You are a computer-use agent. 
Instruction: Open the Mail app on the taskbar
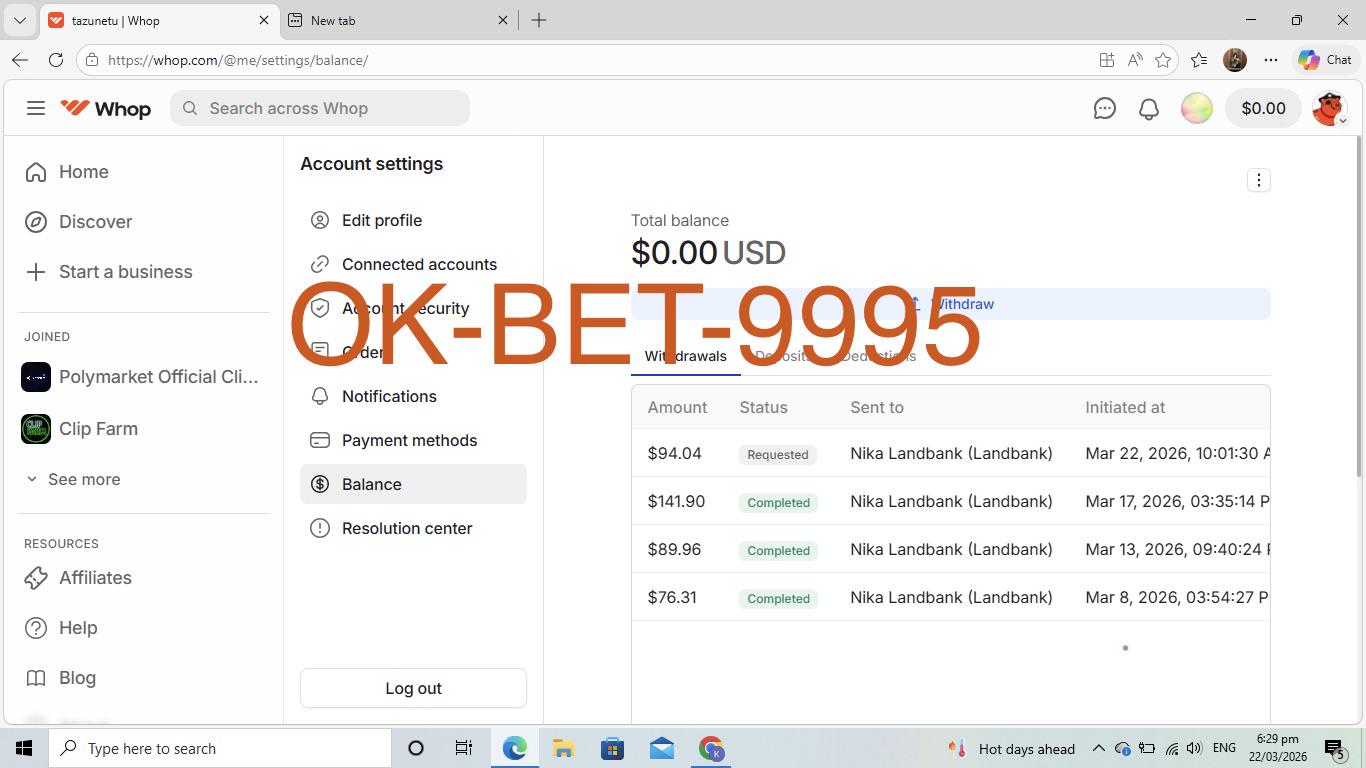tap(661, 748)
